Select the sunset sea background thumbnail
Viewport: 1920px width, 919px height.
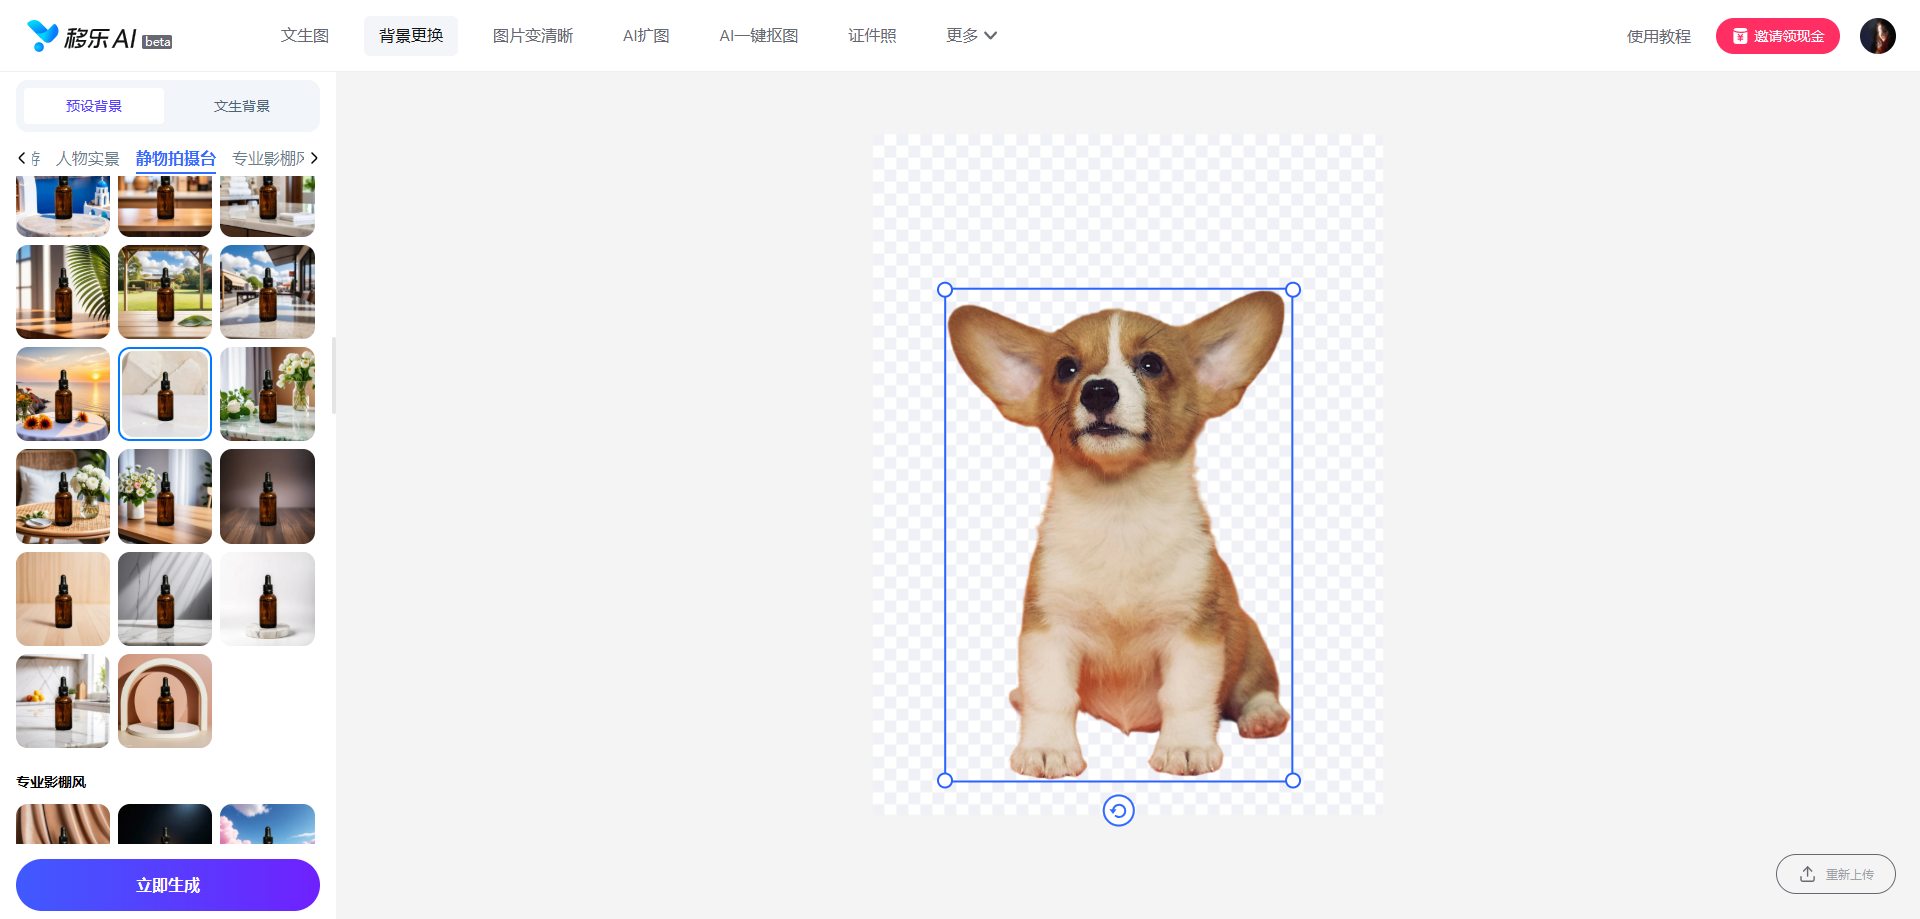[63, 394]
